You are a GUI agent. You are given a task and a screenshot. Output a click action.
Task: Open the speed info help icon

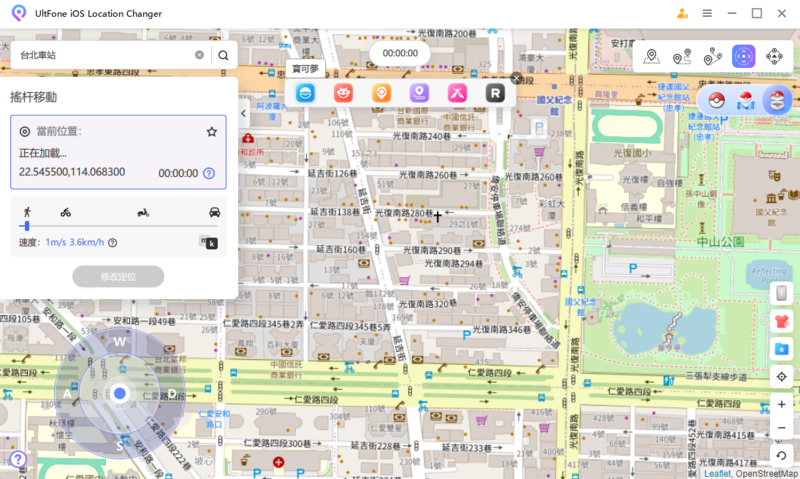click(113, 243)
